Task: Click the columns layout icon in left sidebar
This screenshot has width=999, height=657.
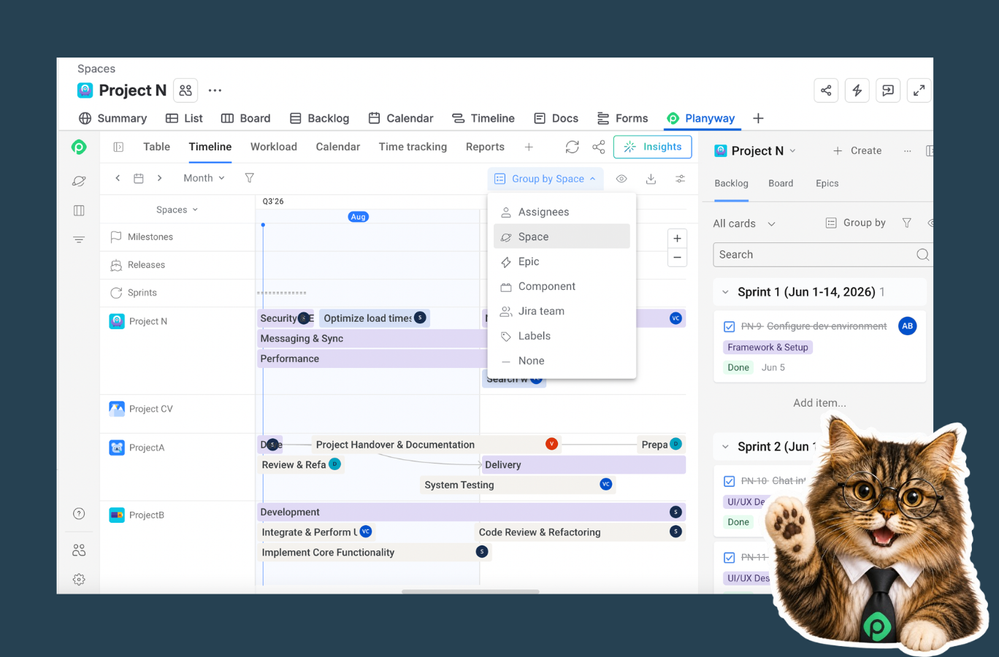Action: 79,210
